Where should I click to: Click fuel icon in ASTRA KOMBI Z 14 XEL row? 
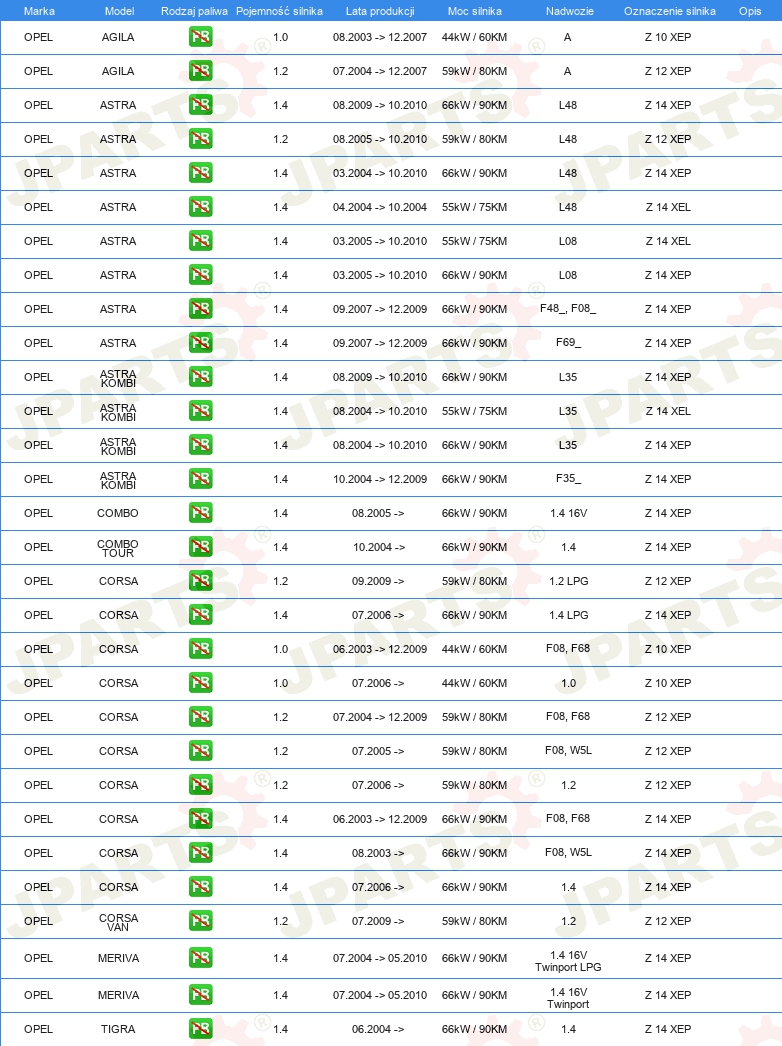coord(200,411)
